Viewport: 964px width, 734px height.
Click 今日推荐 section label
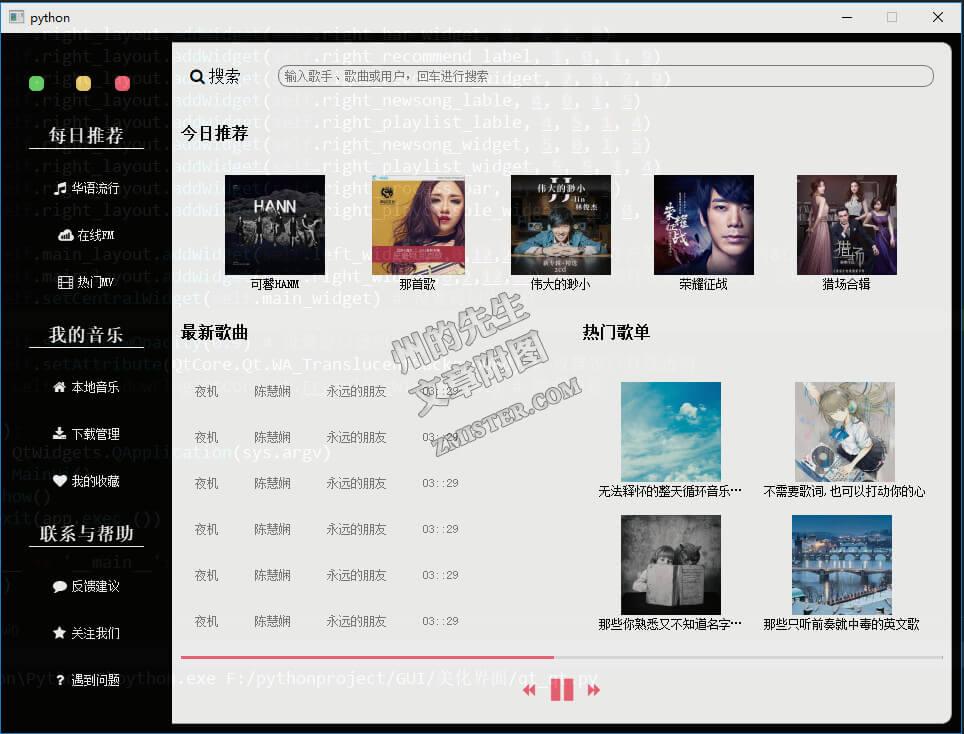point(214,133)
